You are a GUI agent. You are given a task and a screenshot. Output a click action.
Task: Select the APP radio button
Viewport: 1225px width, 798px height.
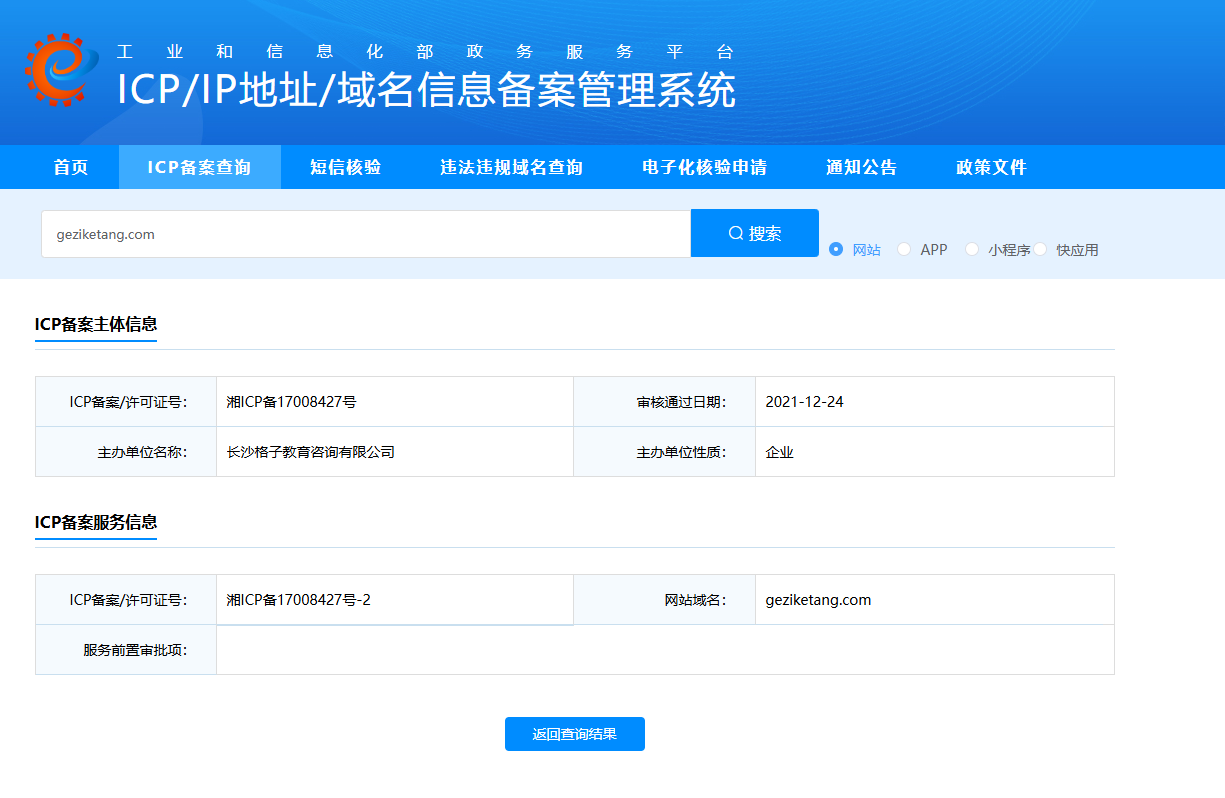904,249
